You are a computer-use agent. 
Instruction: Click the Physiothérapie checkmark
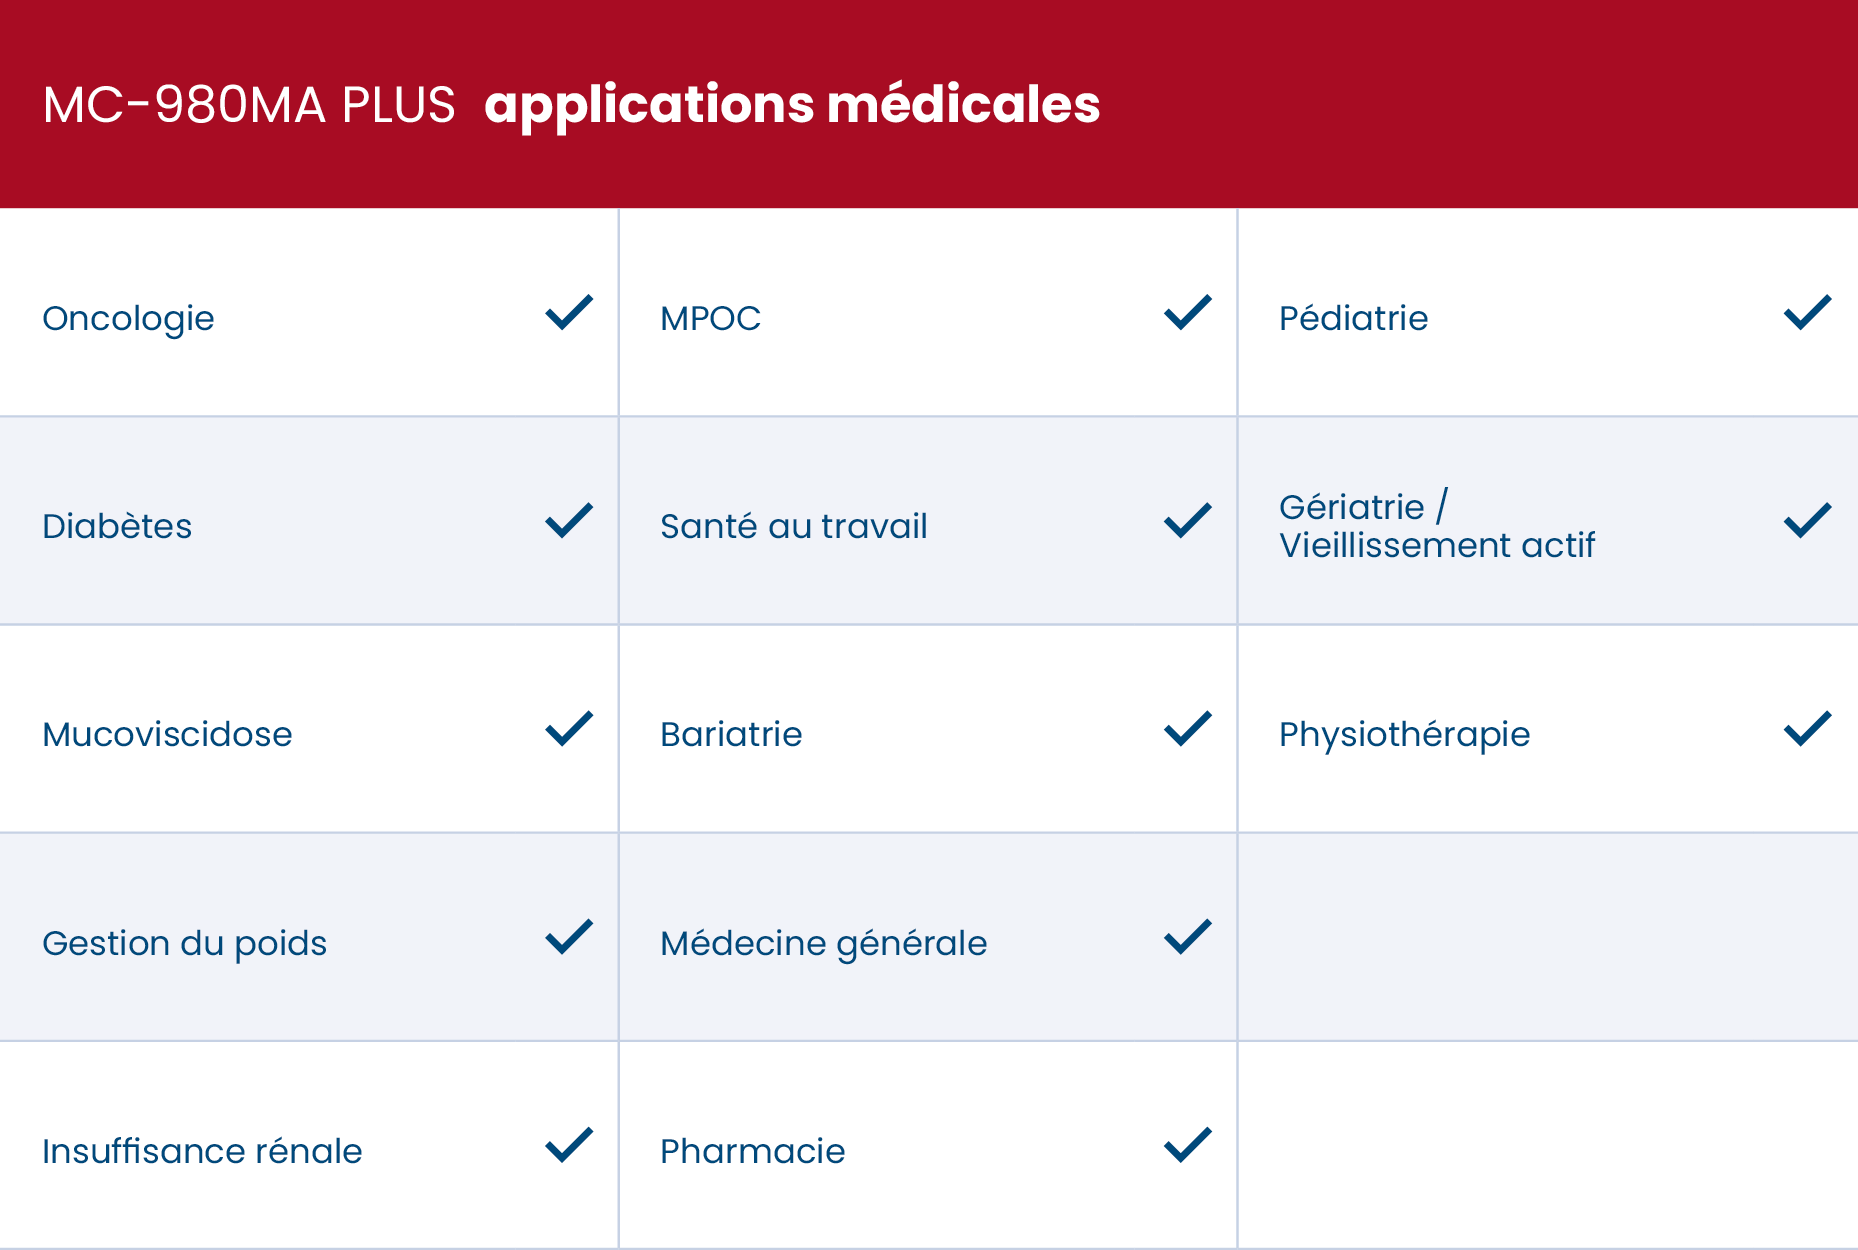pos(1807,729)
